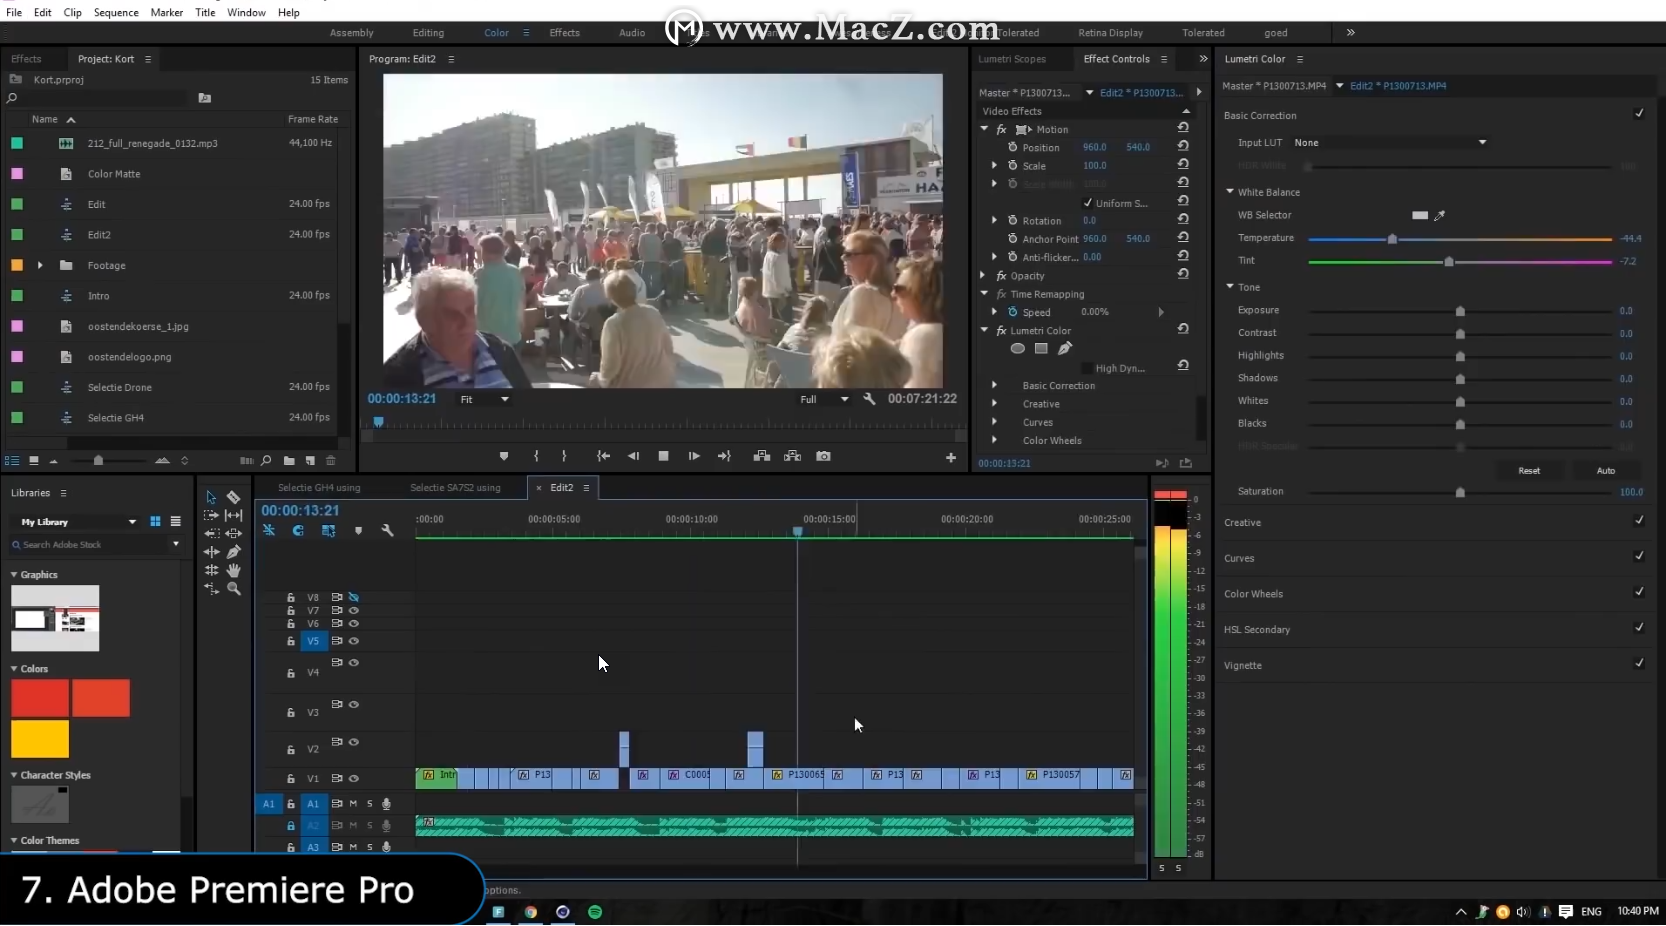Add marker in timeline header

pyautogui.click(x=358, y=531)
